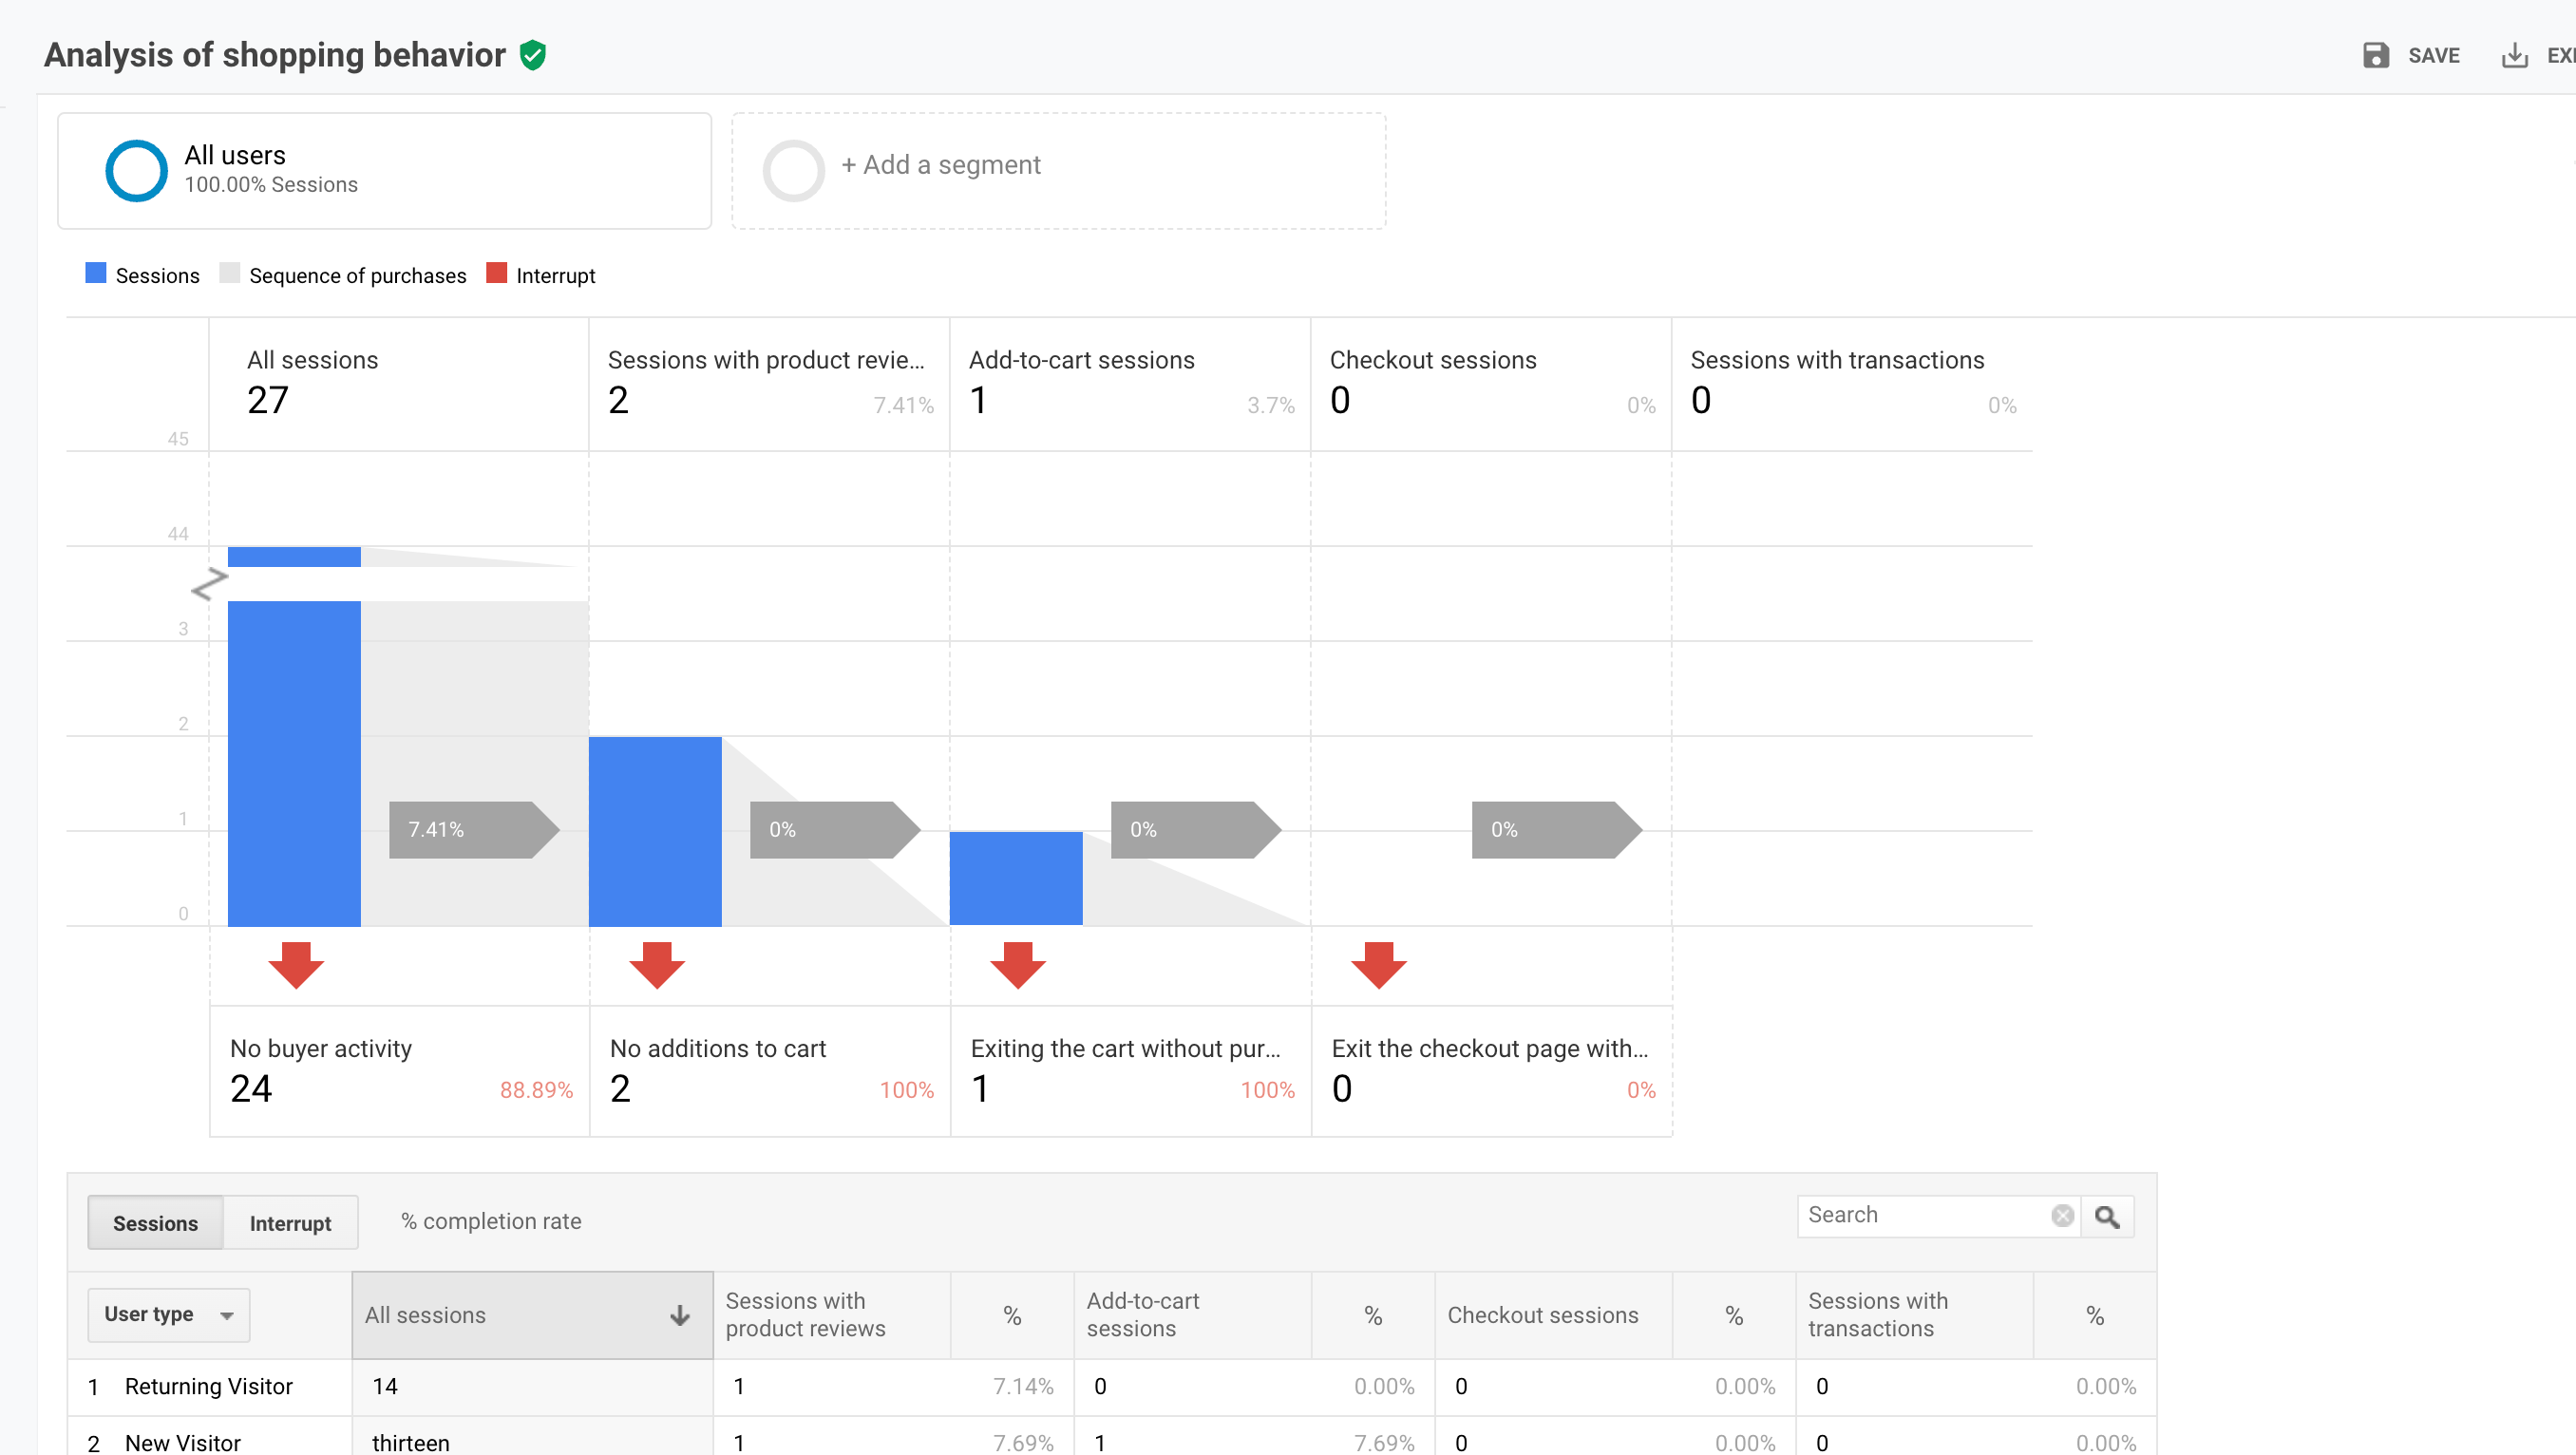
Task: Open the User type dropdown
Action: coord(168,1315)
